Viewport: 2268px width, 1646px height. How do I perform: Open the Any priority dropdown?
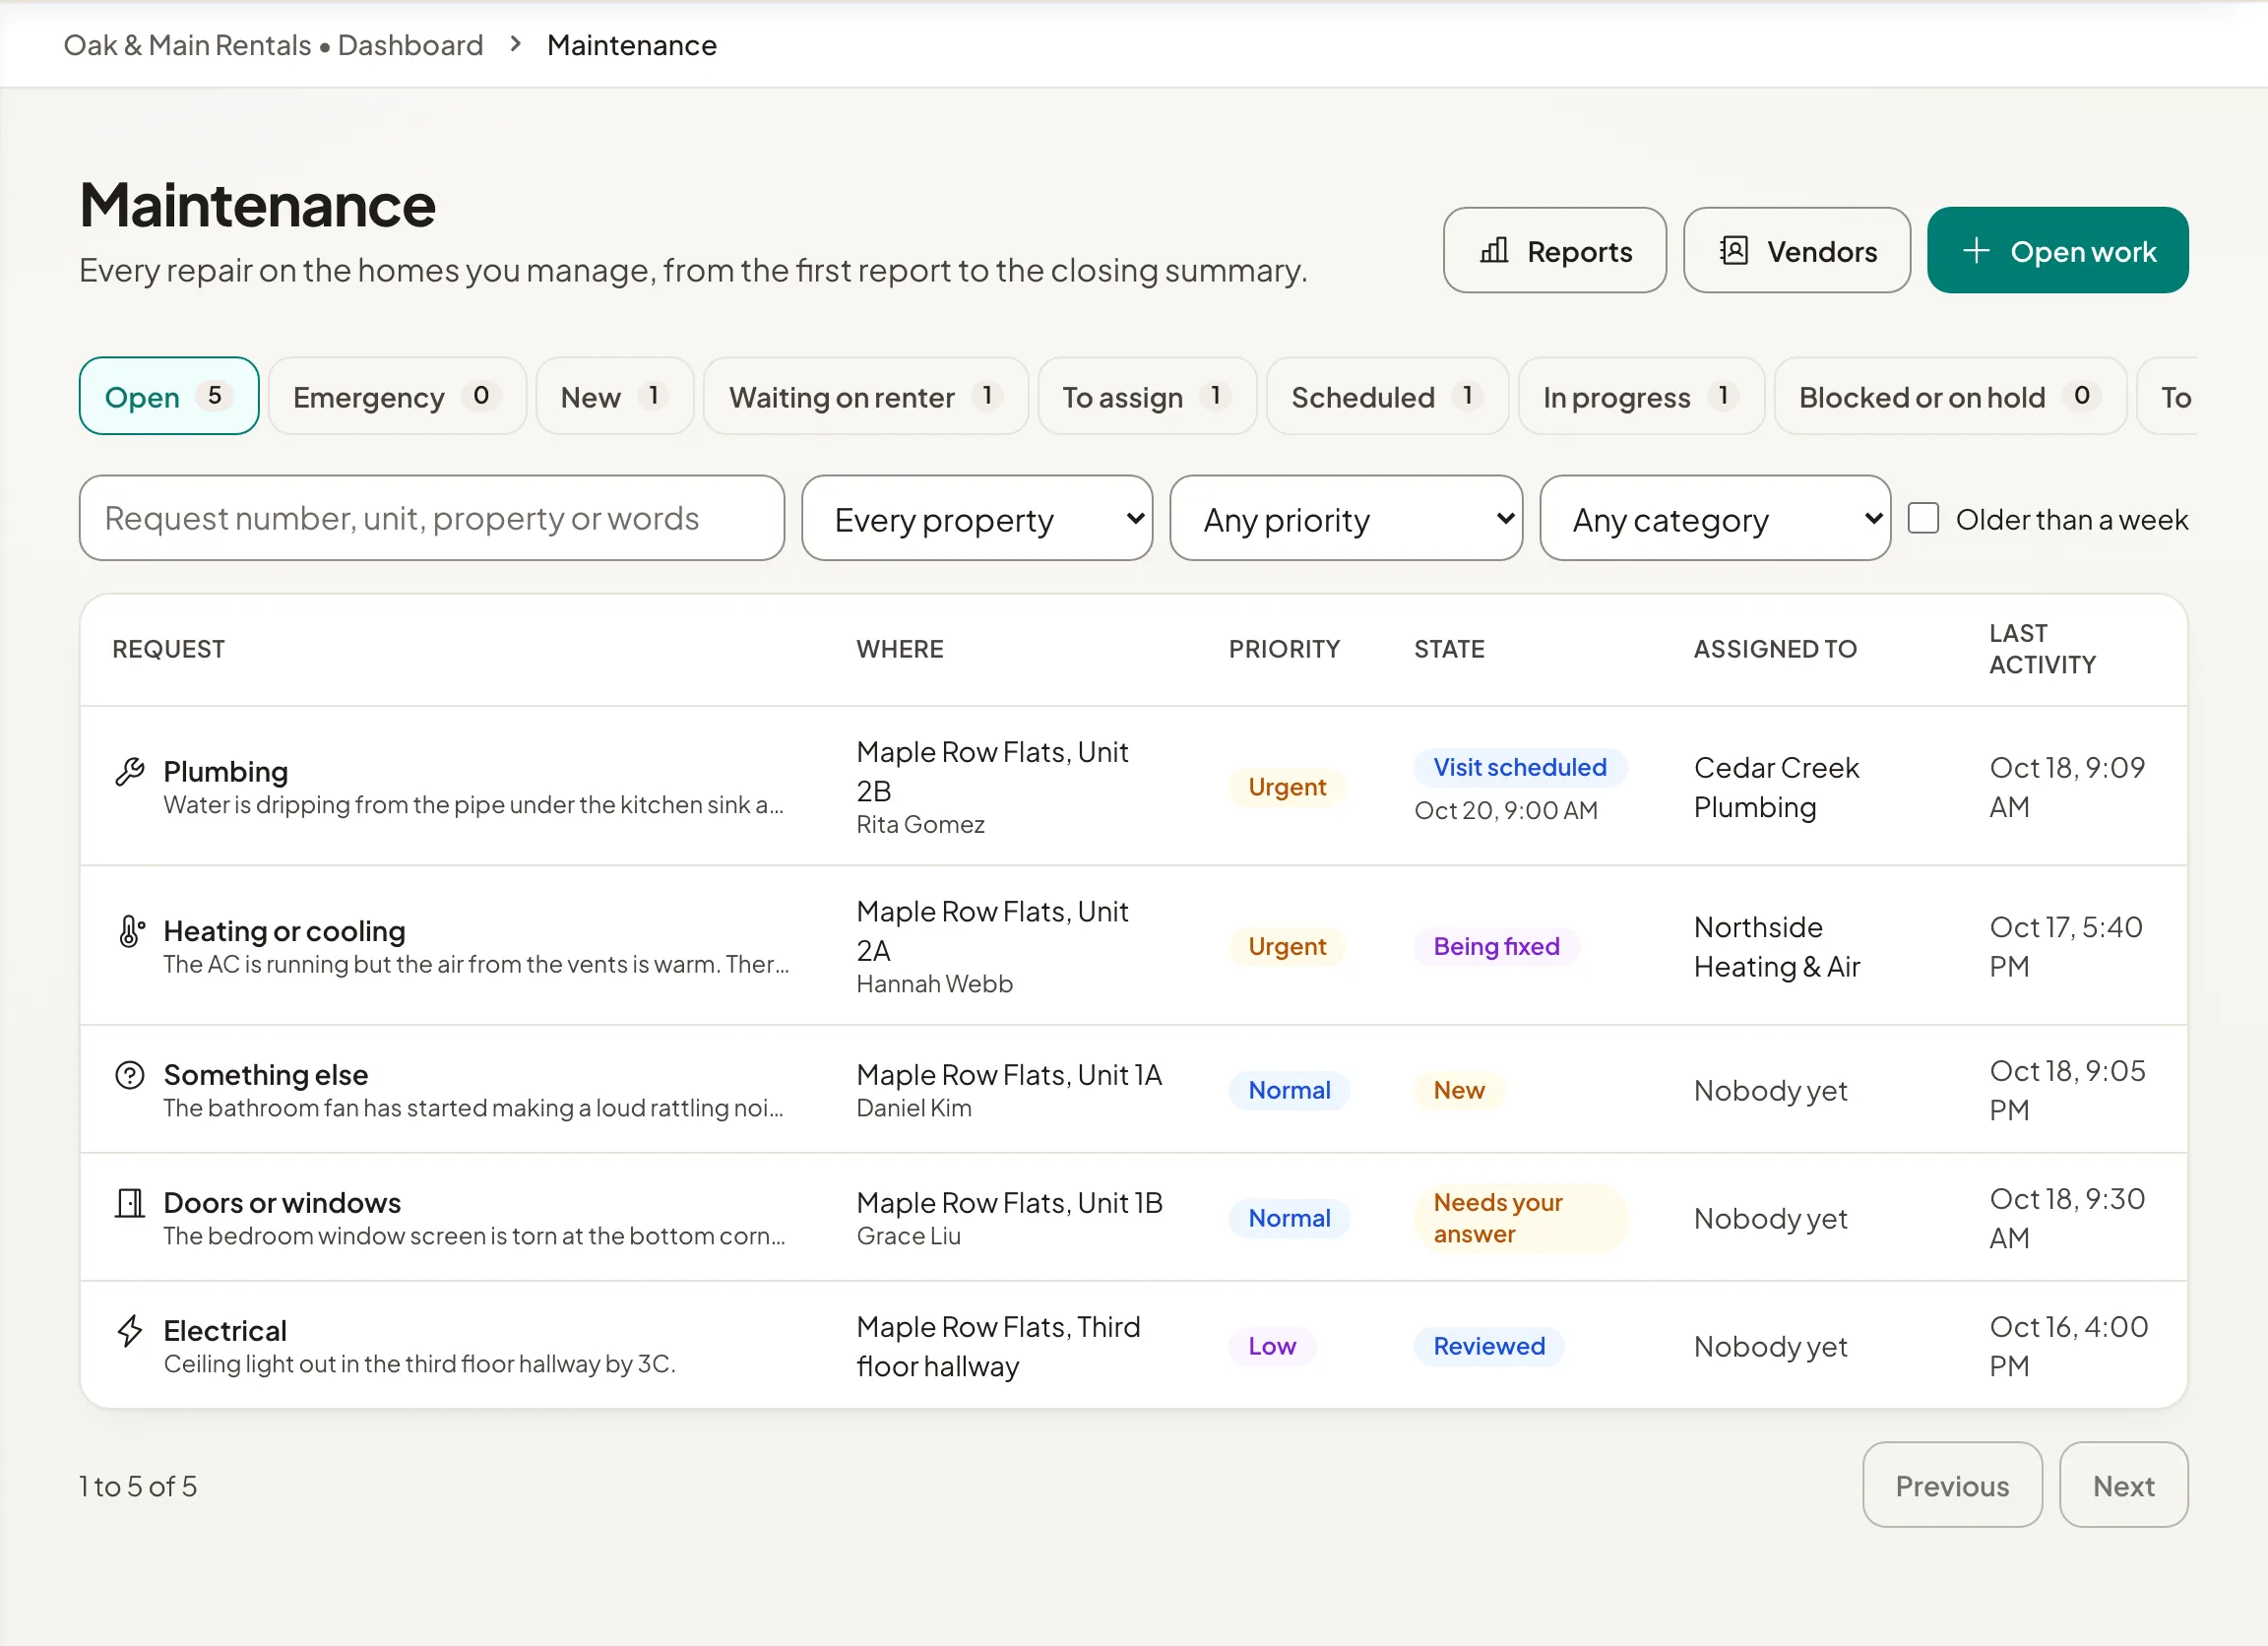[x=1346, y=519]
